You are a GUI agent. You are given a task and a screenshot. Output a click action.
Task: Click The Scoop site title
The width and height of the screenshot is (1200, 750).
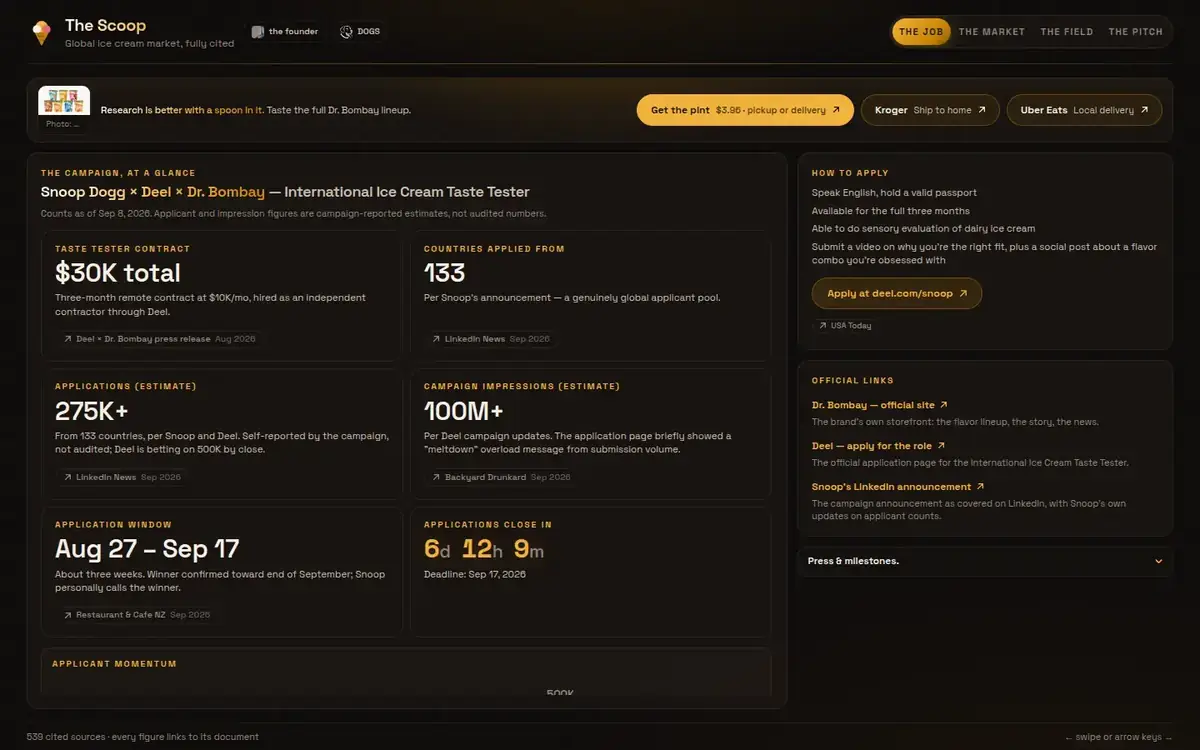point(105,25)
